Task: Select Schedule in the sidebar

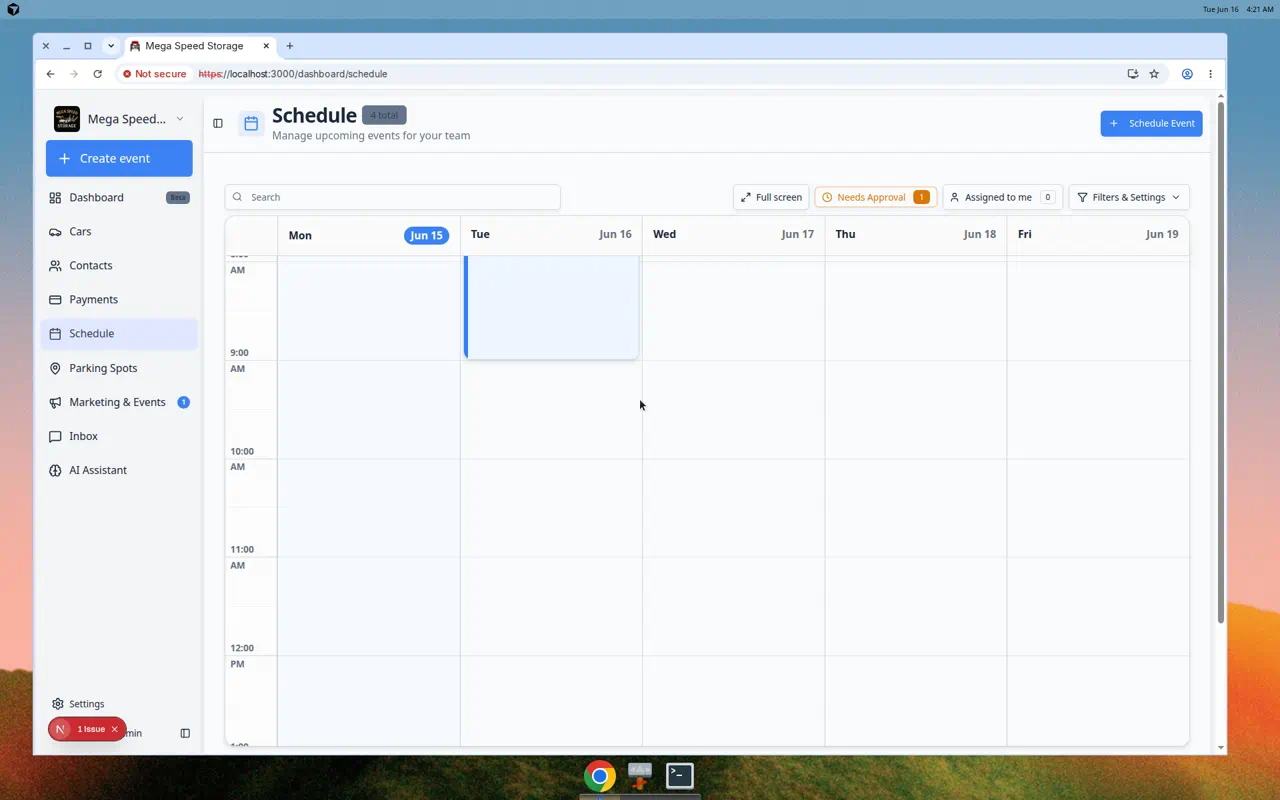Action: tap(119, 334)
